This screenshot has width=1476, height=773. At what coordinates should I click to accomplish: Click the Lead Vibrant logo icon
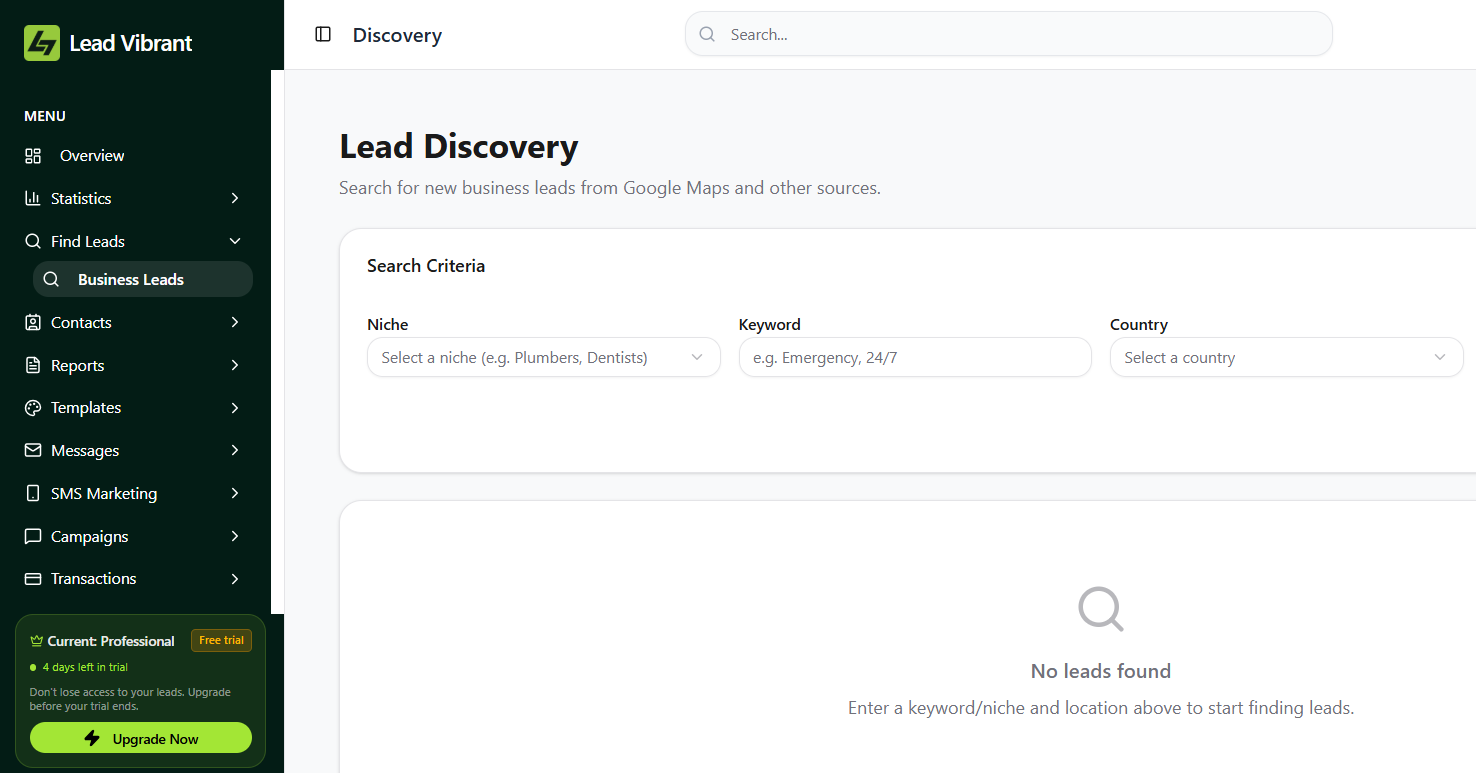click(x=42, y=43)
